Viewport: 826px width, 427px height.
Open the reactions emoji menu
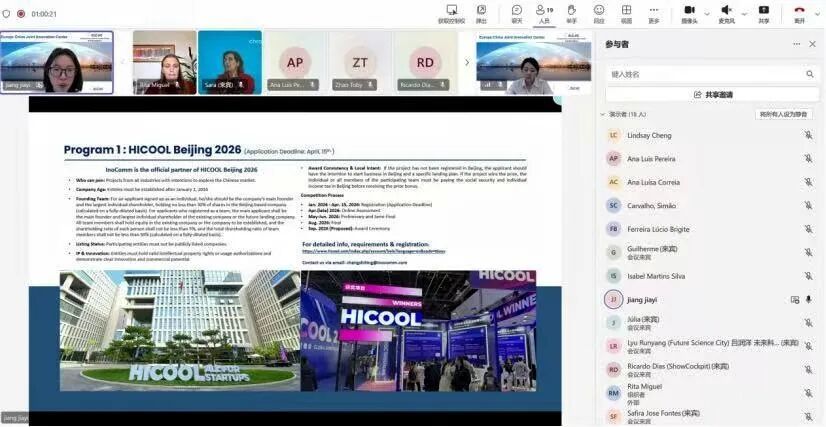(599, 11)
